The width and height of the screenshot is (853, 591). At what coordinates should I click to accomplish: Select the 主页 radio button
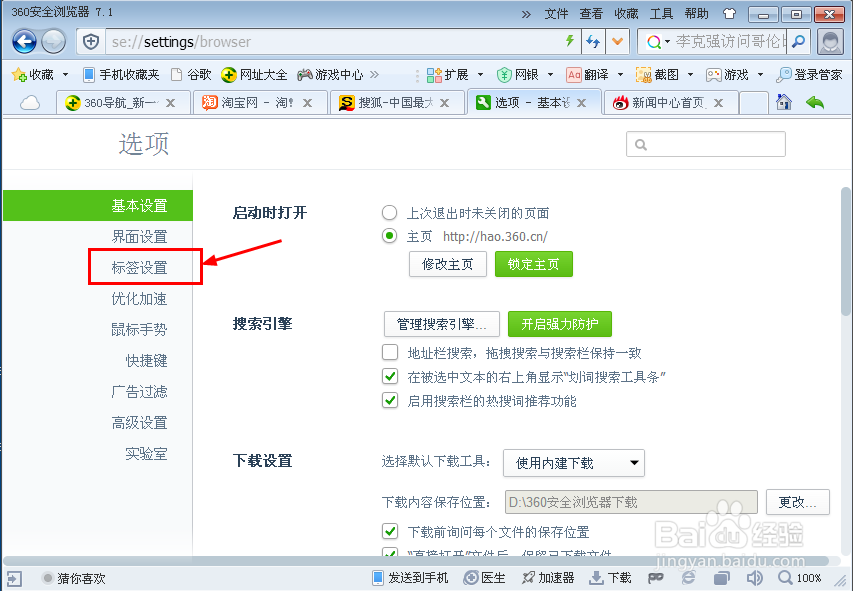(x=389, y=236)
